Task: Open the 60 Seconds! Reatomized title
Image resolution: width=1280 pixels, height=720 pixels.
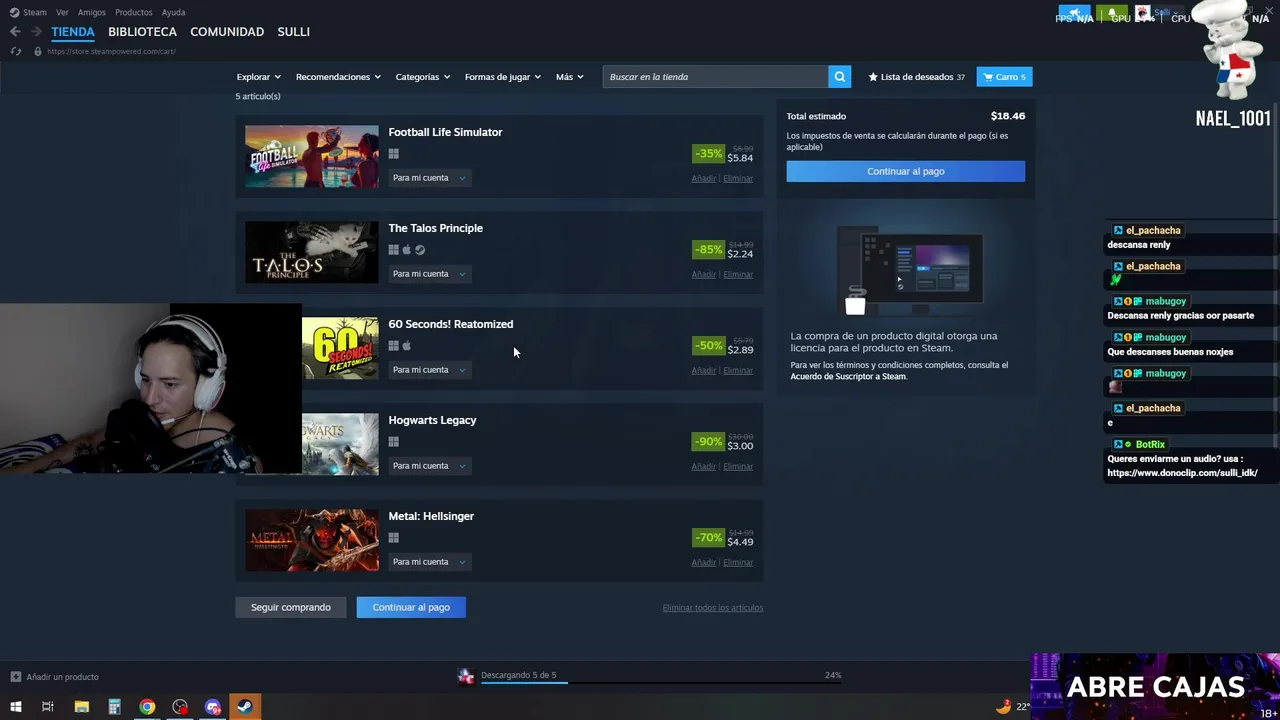Action: click(450, 324)
